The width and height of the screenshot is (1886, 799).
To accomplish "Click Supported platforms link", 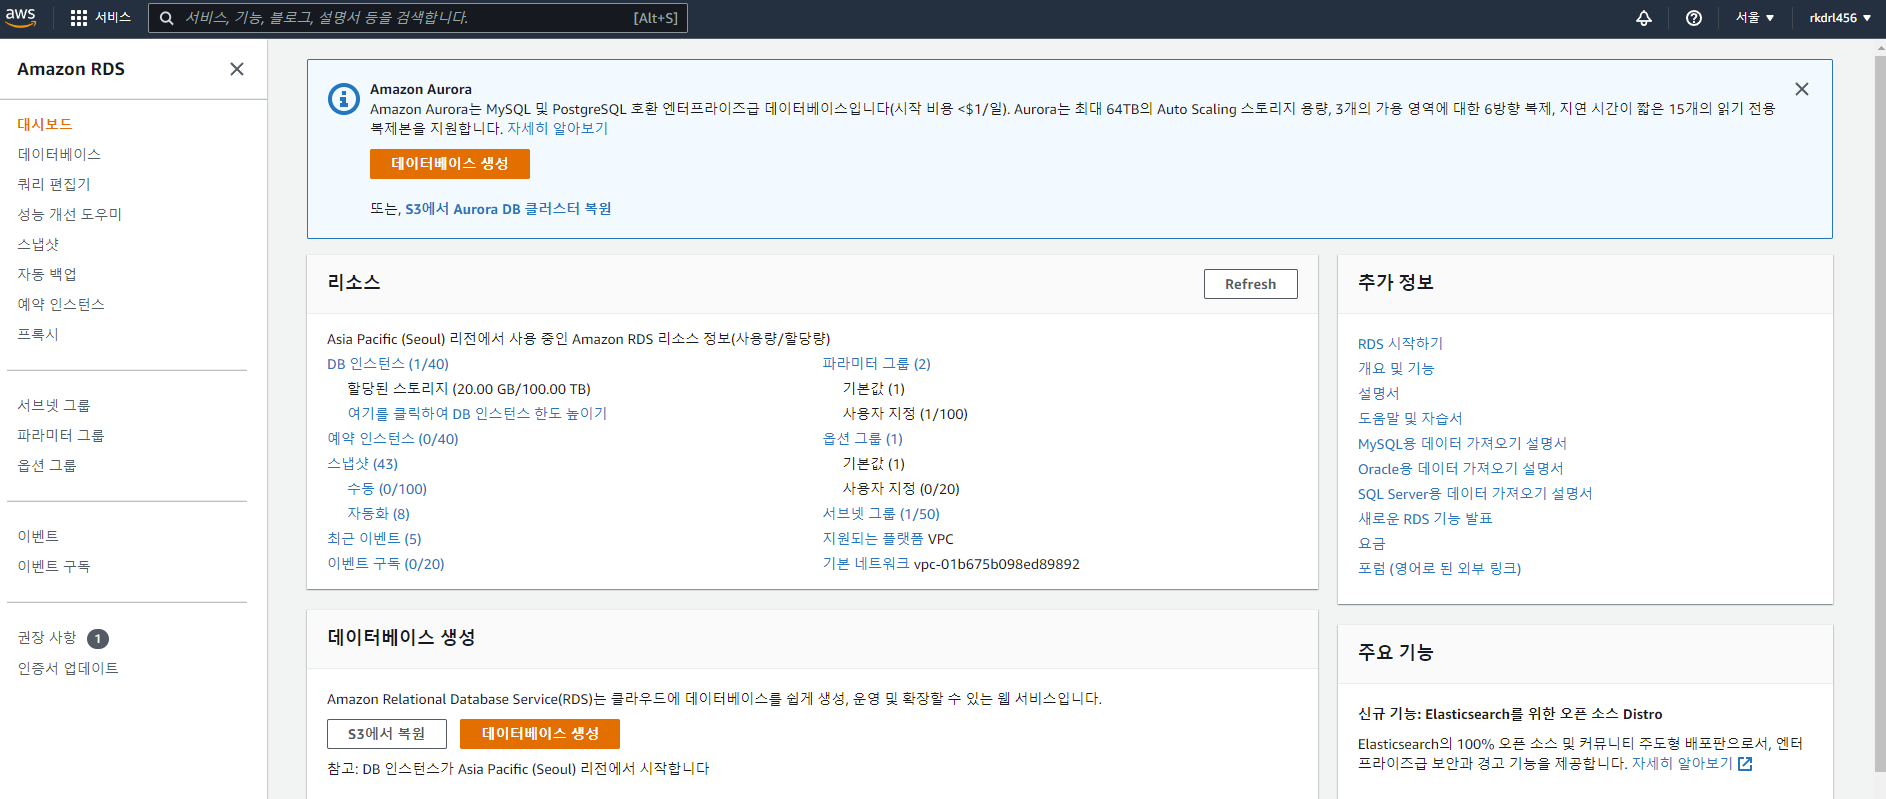I will tap(873, 539).
